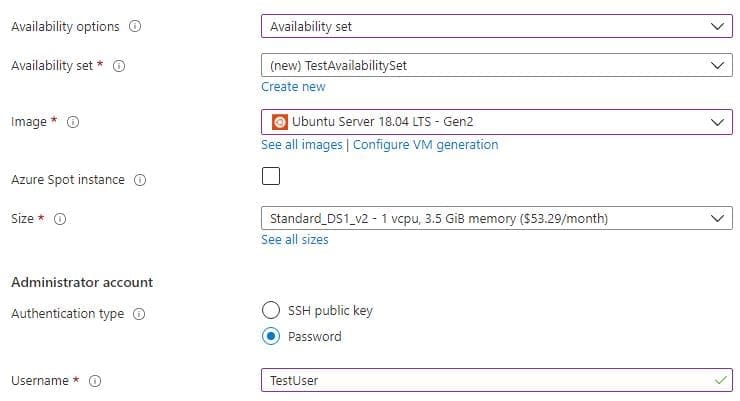
Task: Enable the Azure Spot instance checkbox
Action: coord(271,177)
